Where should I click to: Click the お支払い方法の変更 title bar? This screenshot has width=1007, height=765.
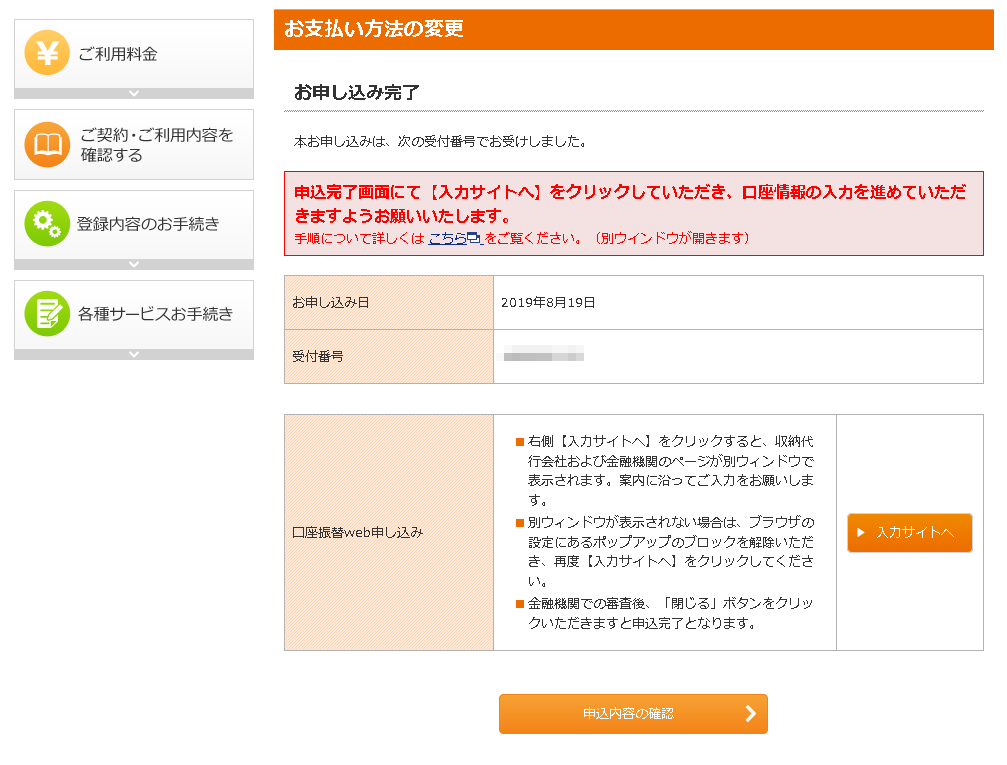pos(634,29)
